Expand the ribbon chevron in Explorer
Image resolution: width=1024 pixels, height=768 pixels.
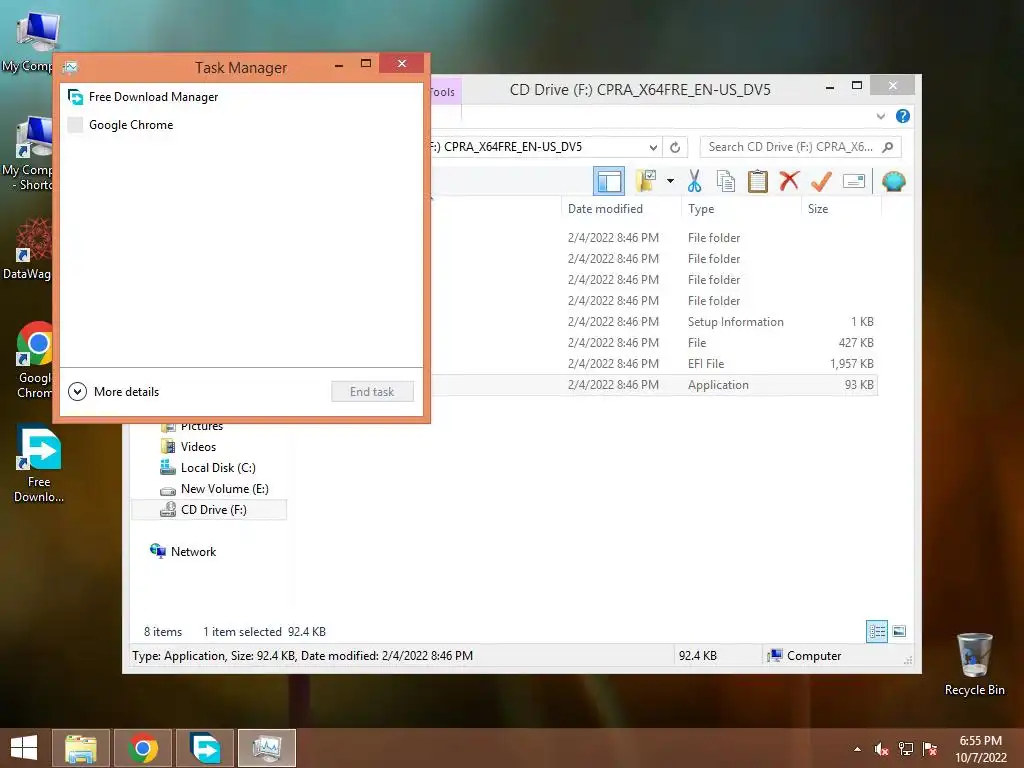881,116
